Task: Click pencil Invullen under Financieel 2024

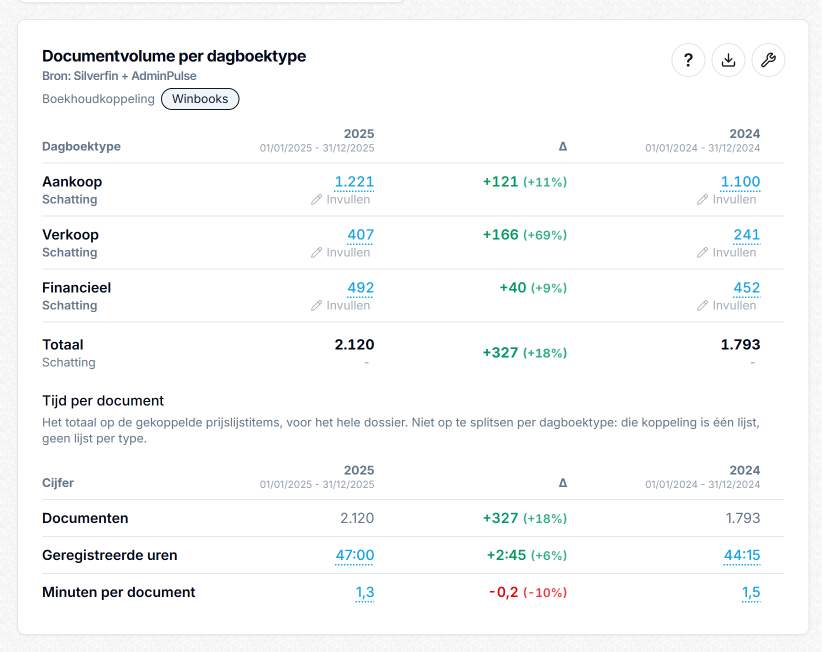Action: 727,306
